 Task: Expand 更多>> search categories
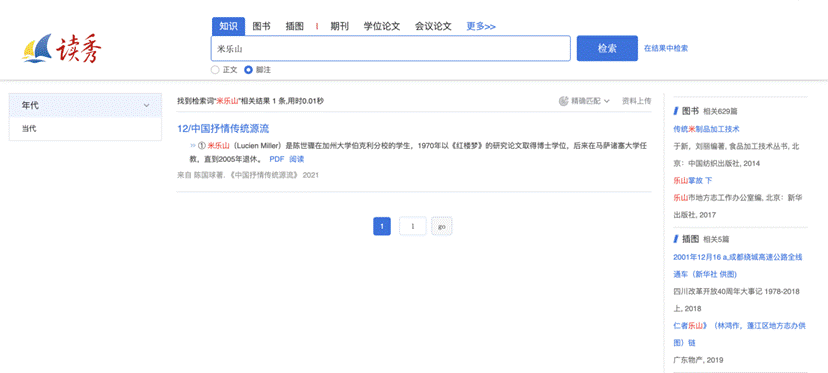(481, 26)
